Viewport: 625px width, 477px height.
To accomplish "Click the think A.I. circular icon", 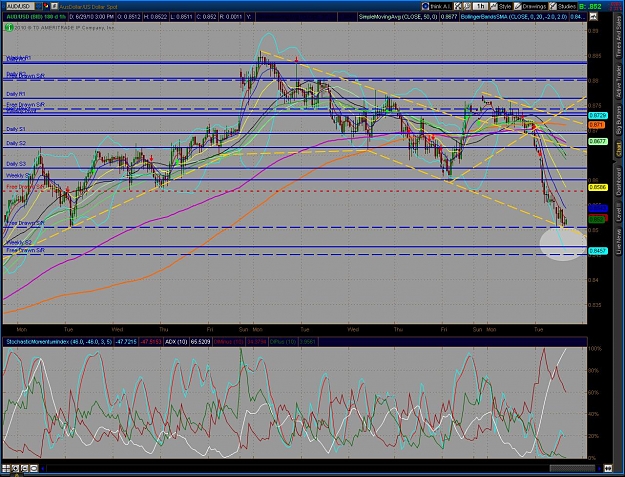I will point(425,6).
